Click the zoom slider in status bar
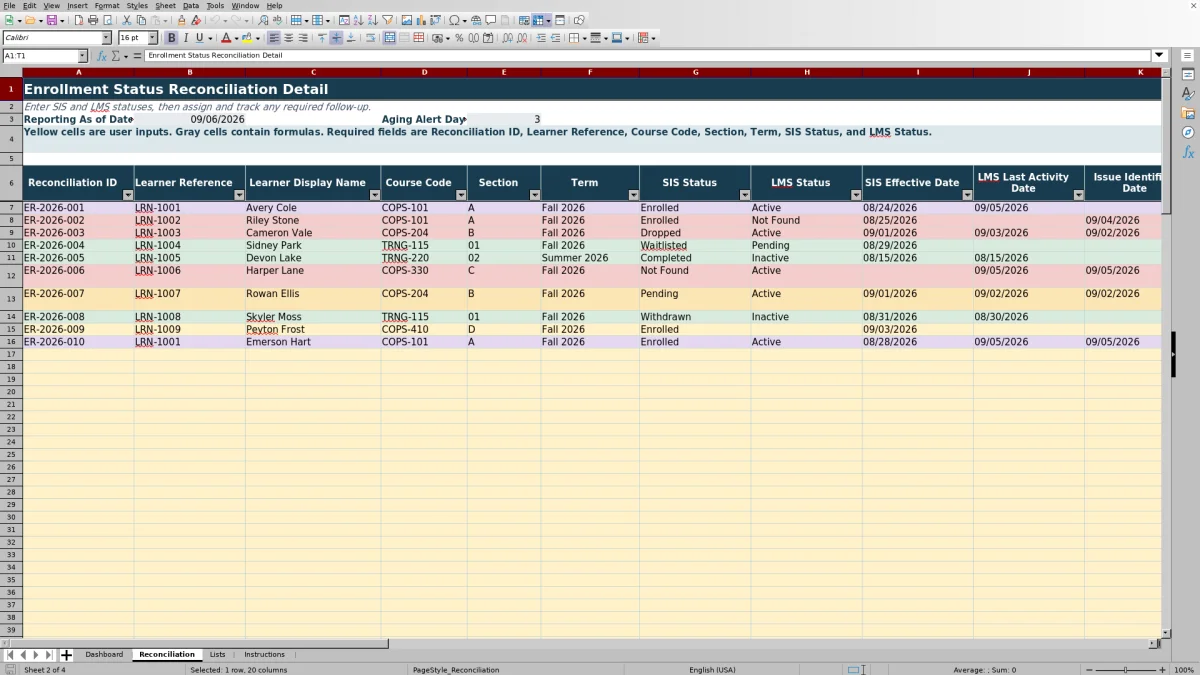Viewport: 1200px width, 675px height. [x=1126, y=670]
